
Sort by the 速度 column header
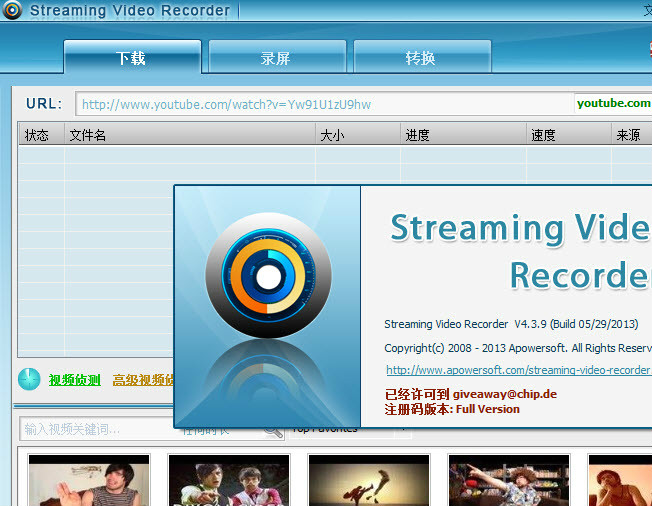point(568,135)
